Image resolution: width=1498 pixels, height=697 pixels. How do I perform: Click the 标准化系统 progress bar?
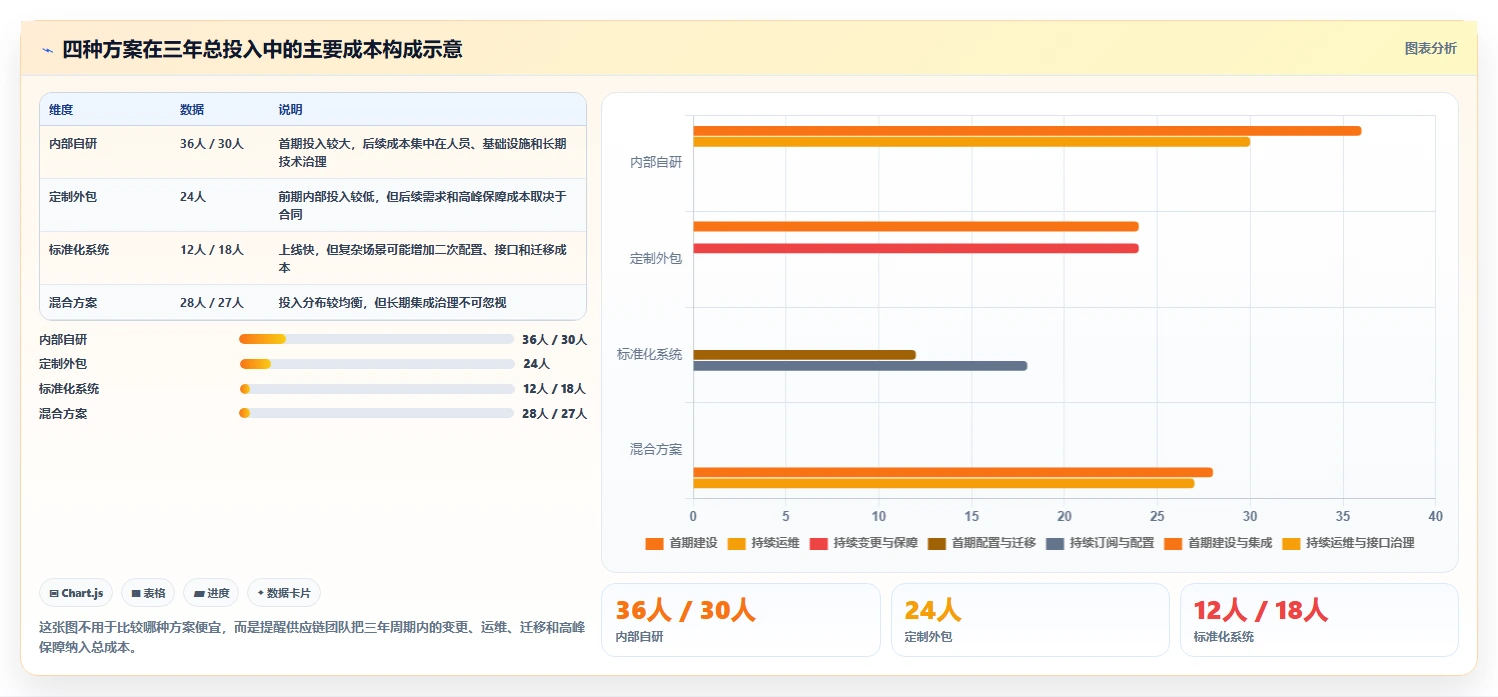[x=376, y=389]
